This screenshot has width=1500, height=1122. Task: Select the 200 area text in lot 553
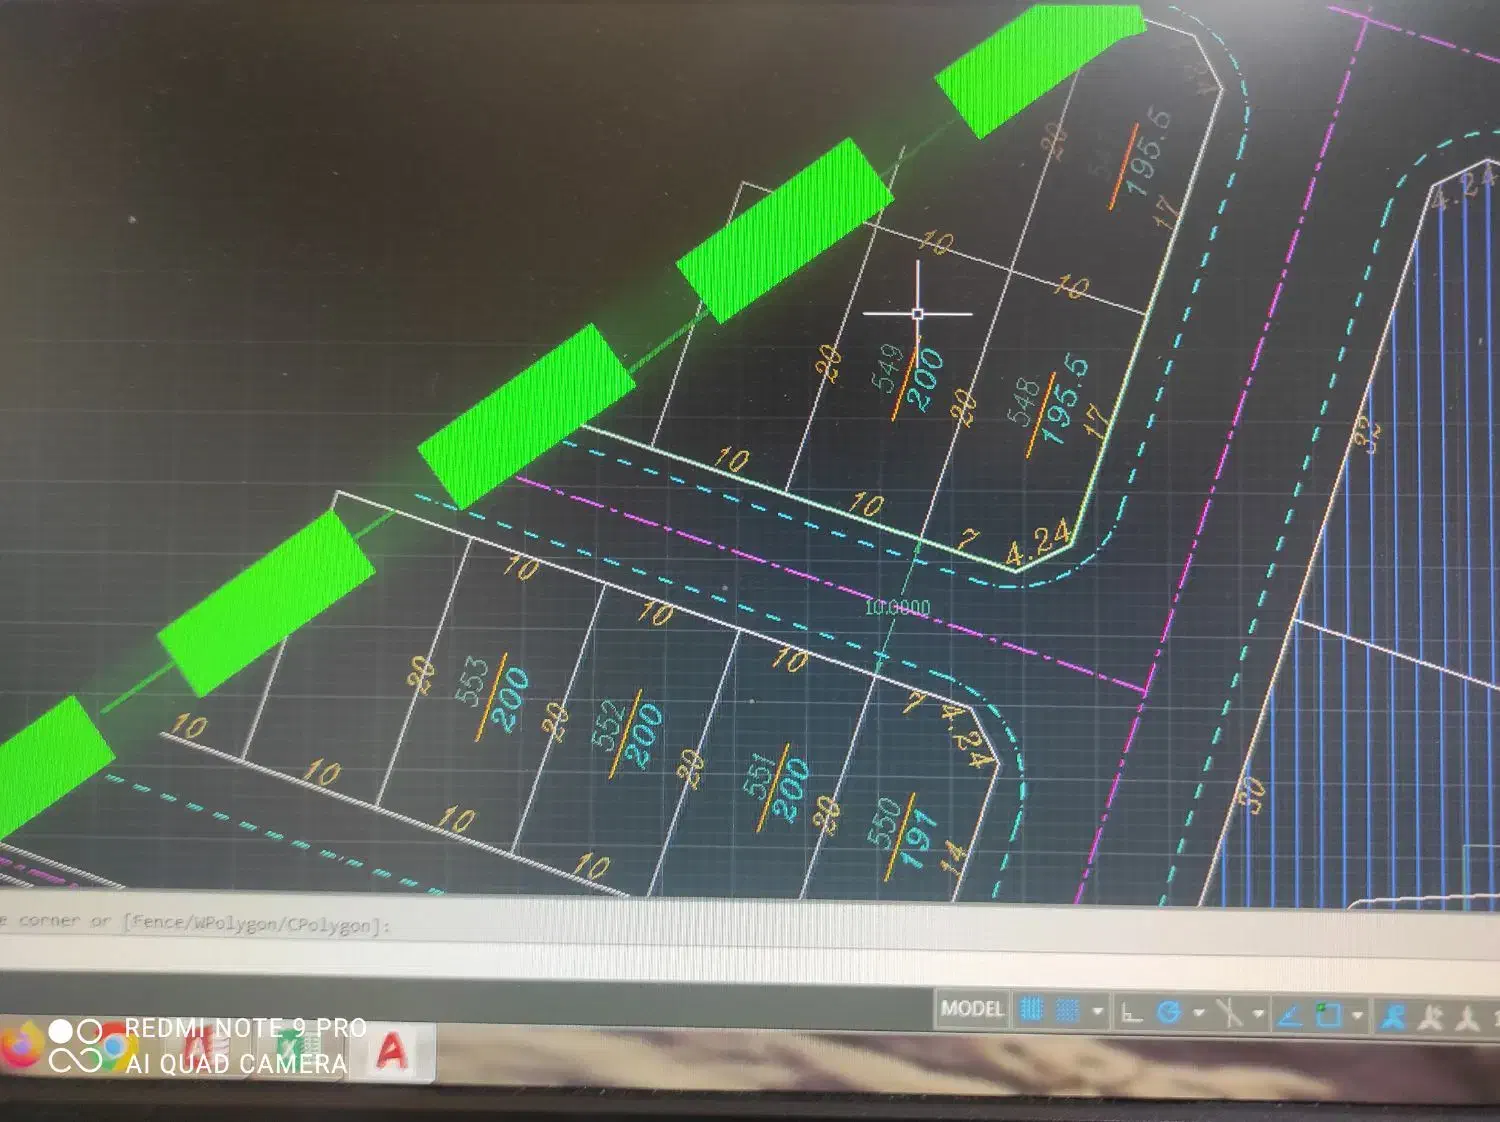(510, 699)
